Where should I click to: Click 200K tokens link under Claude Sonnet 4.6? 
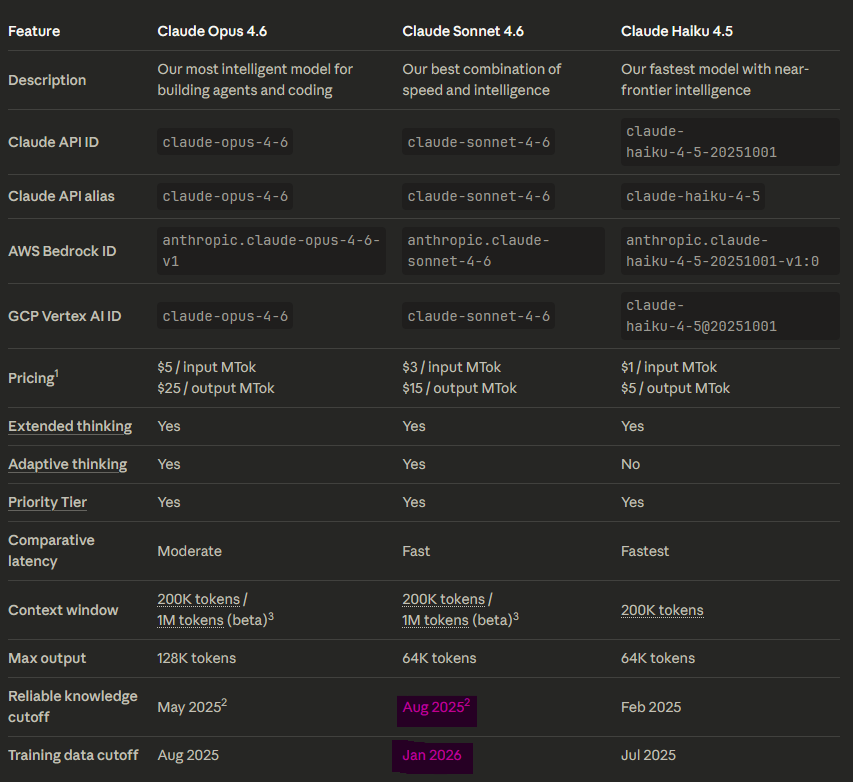[x=443, y=599]
